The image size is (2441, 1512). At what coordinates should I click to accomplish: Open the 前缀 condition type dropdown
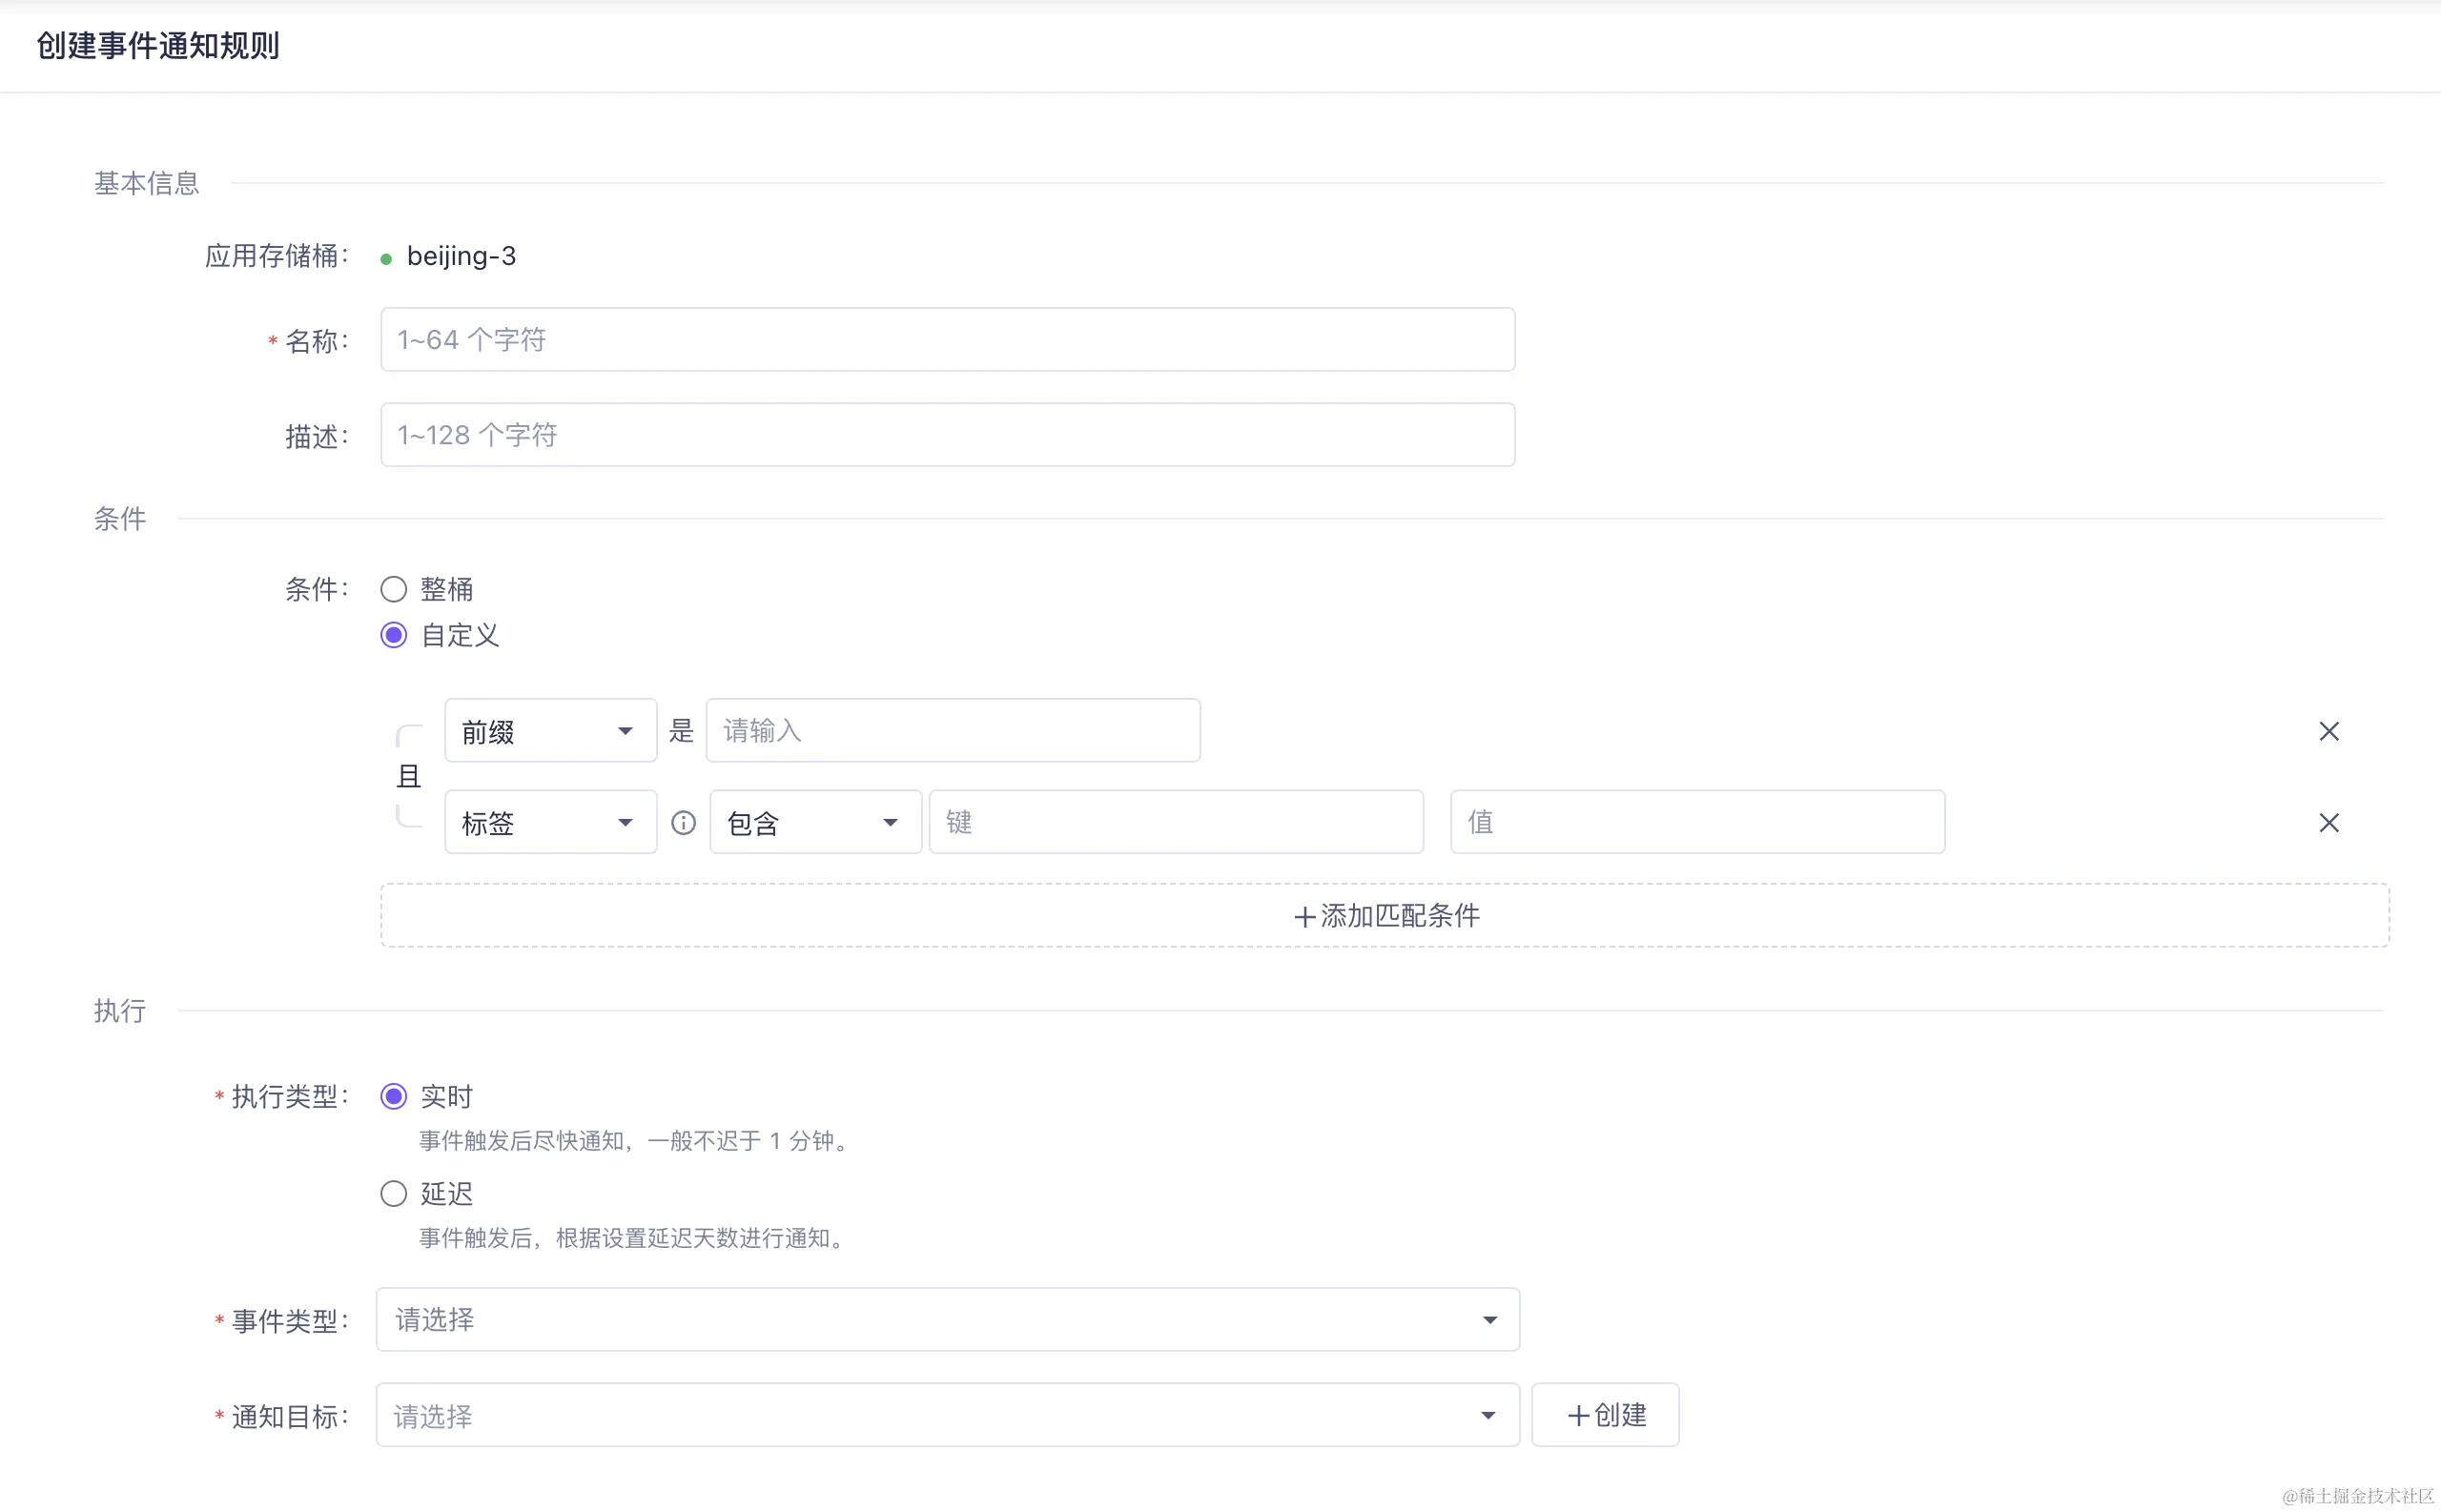550,731
